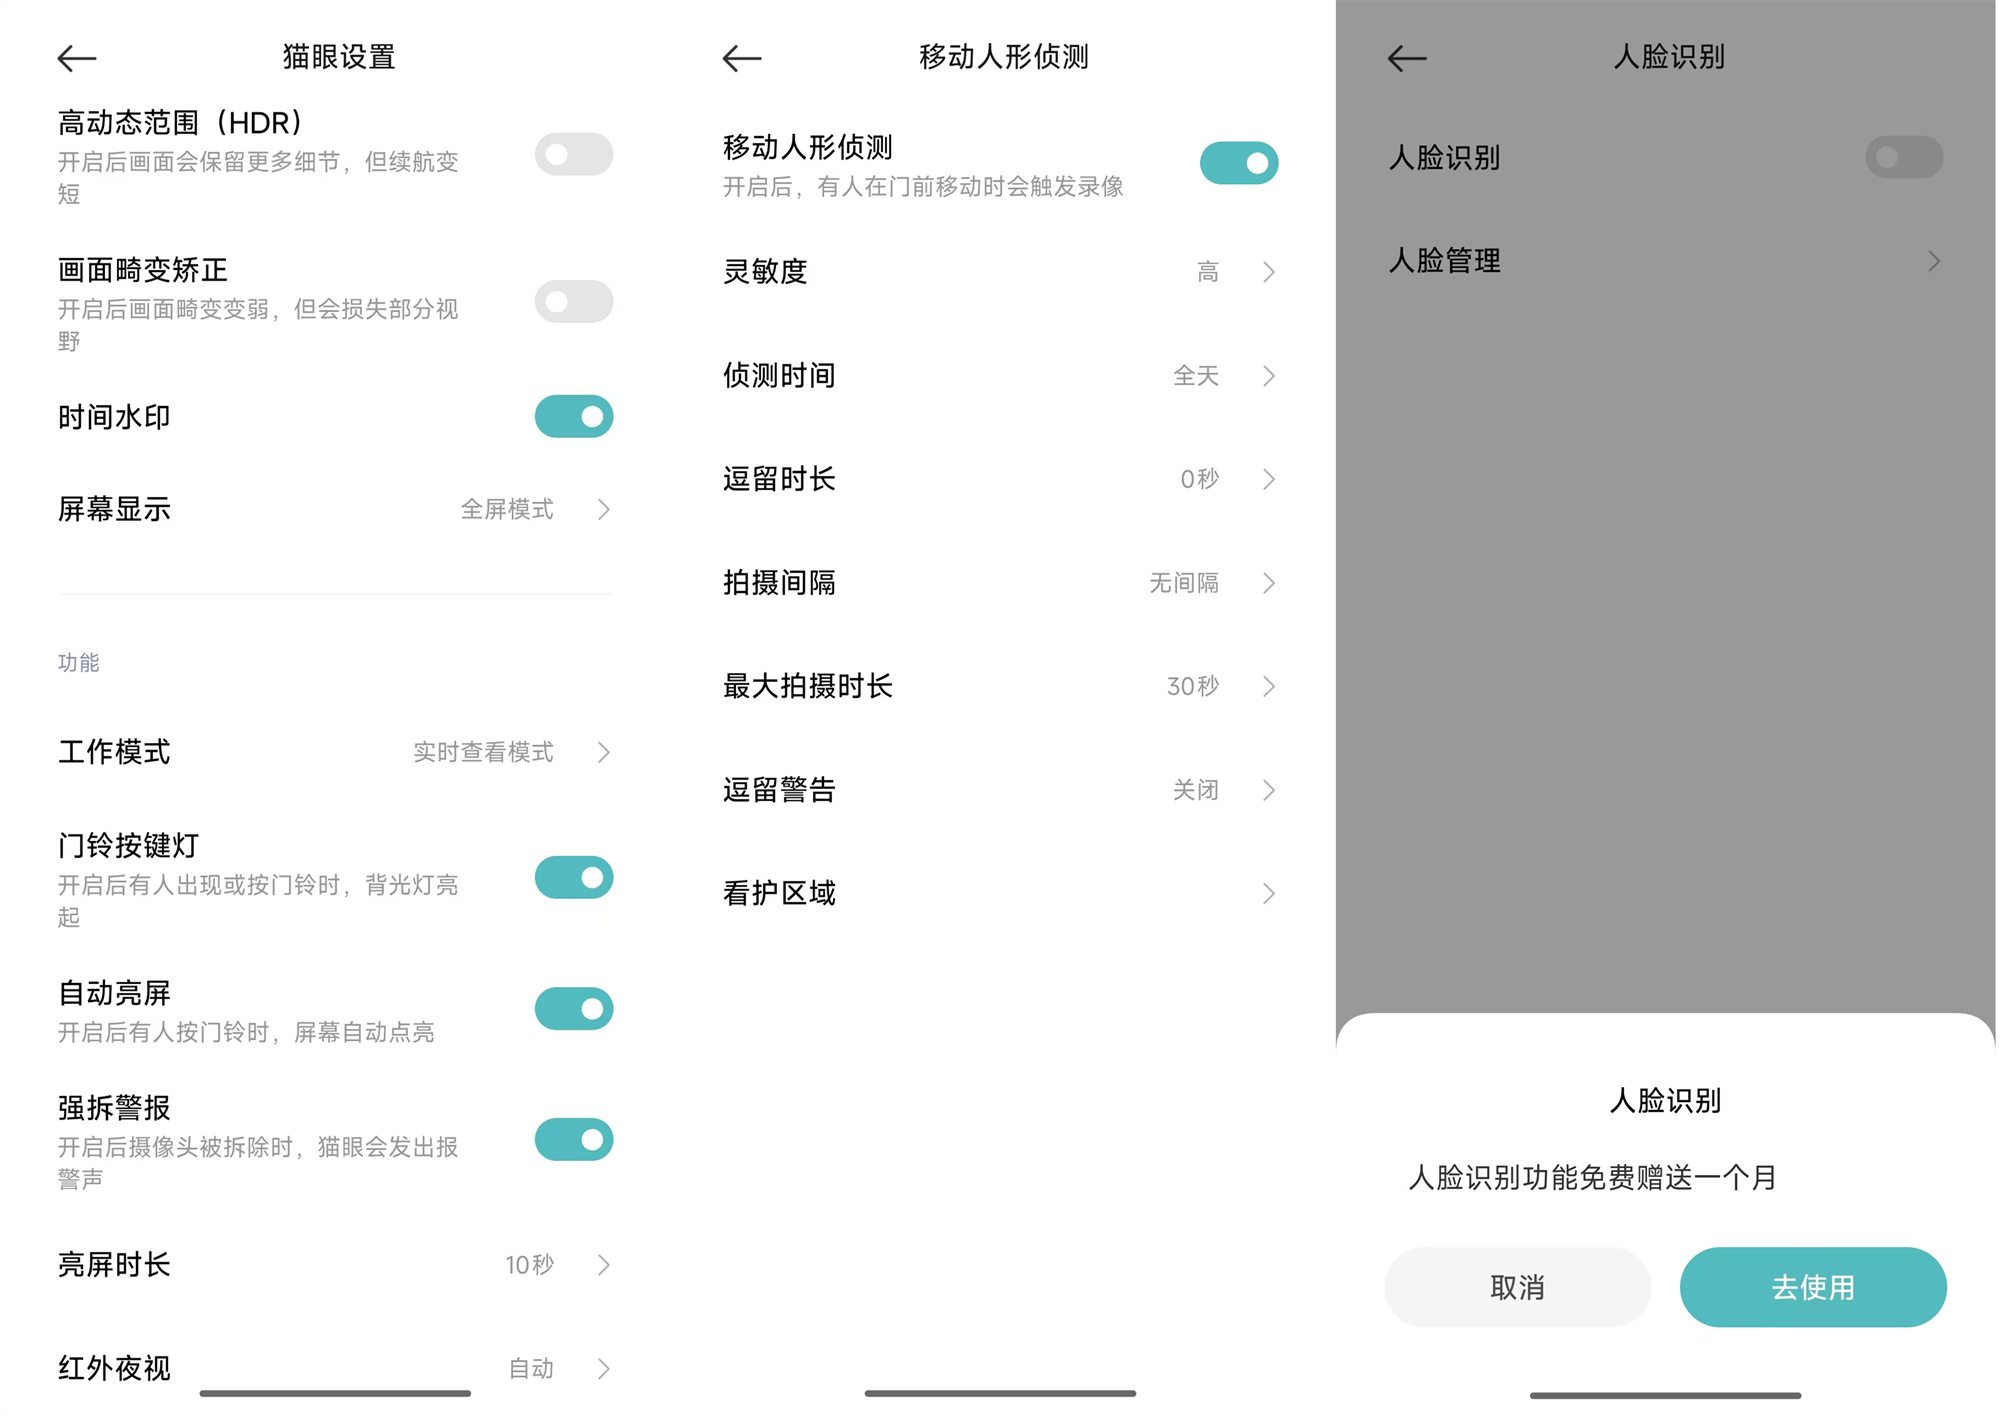Toggle 人脸识别 switch on face screen
Screen dimensions: 2000x1415
[1904, 157]
